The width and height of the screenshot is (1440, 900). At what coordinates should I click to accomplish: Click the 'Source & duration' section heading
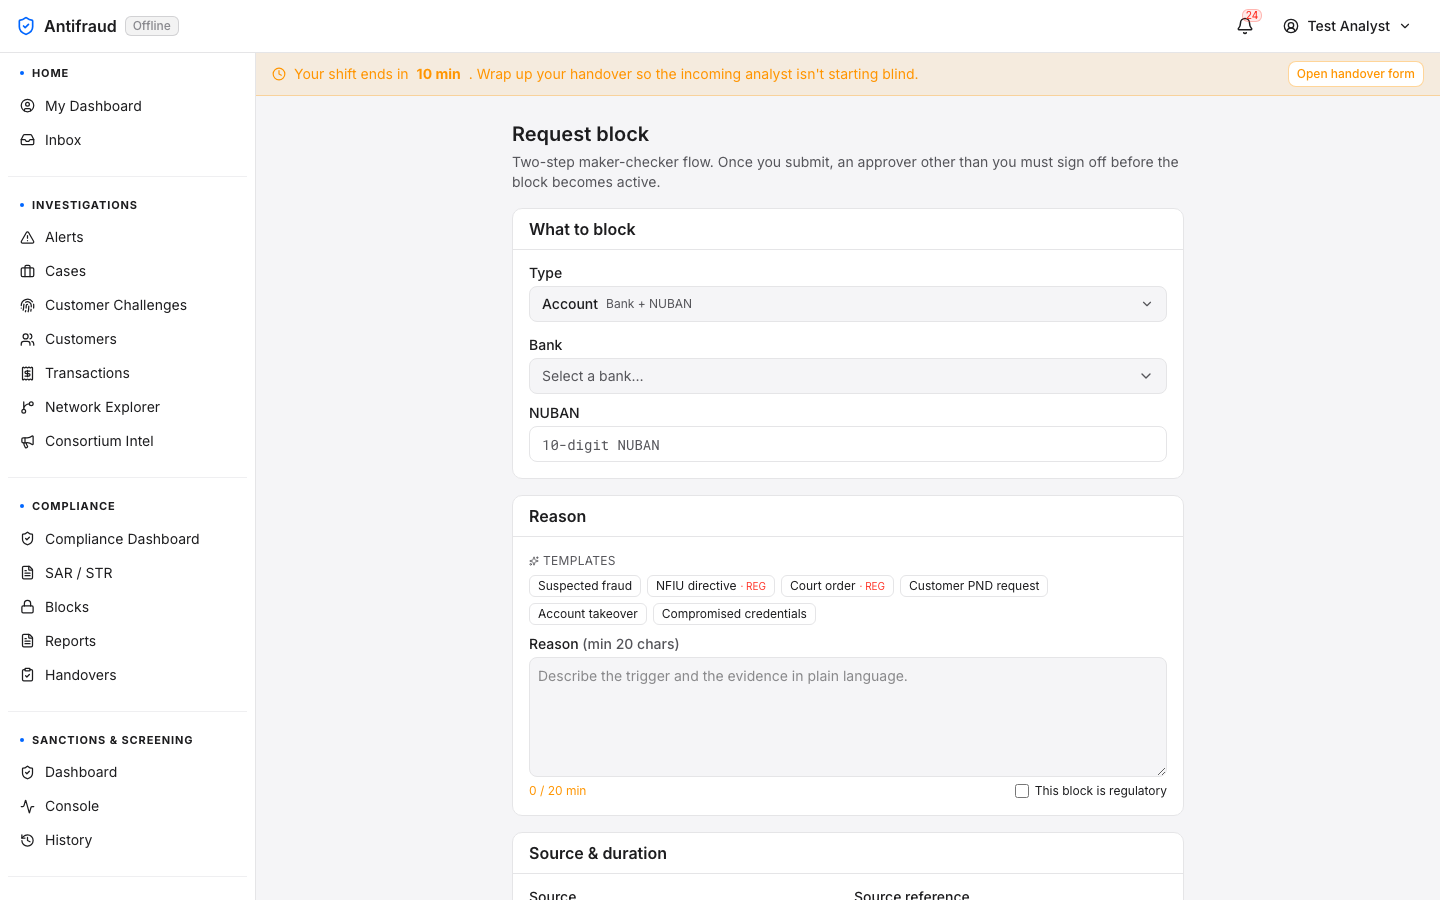598,853
